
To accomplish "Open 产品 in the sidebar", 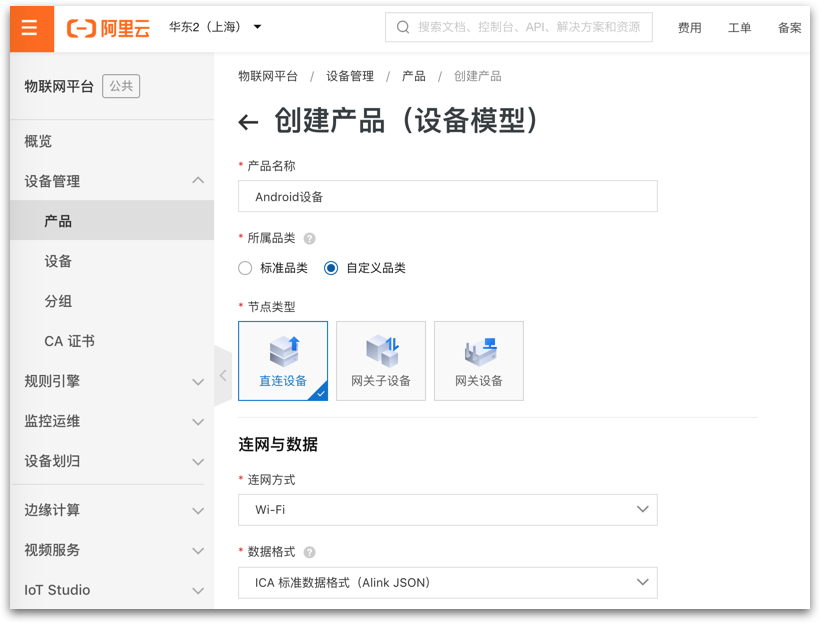I will tap(112, 221).
